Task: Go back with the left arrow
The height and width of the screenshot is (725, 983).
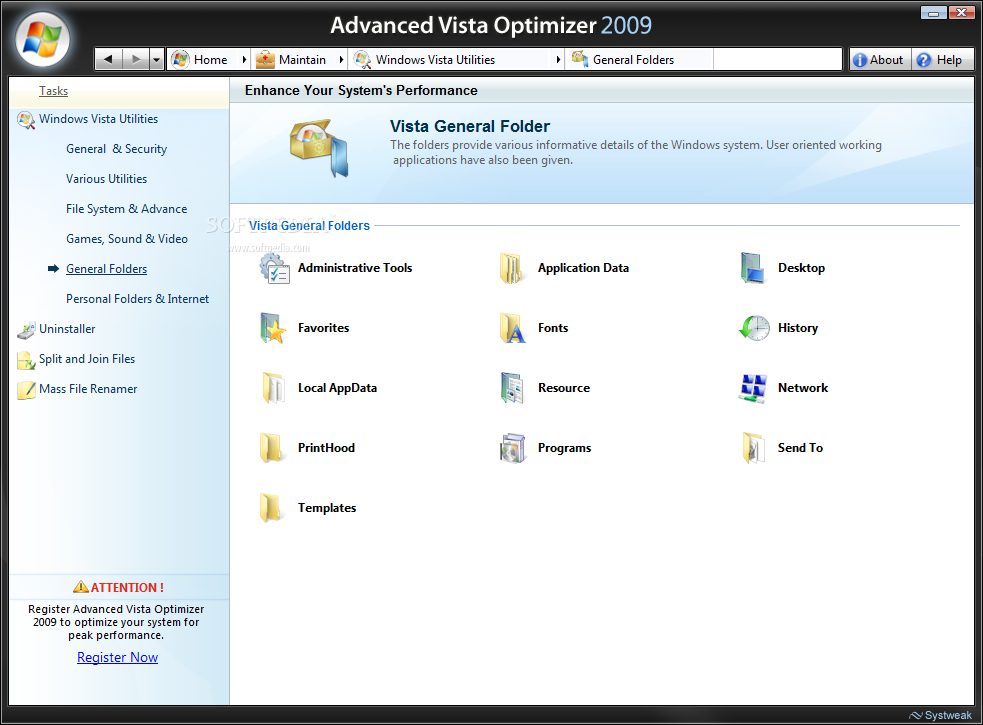Action: click(108, 60)
